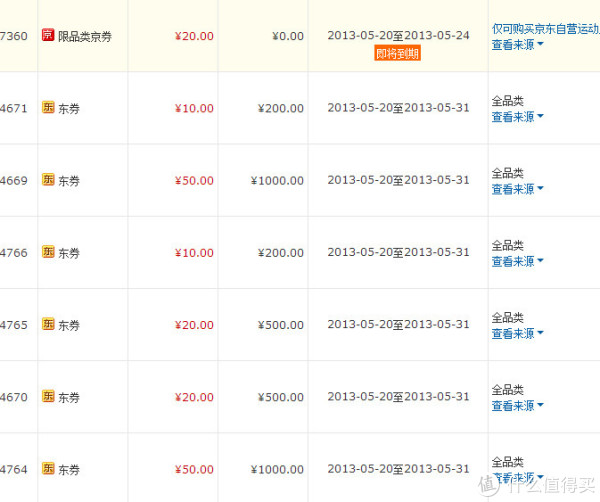Screen dimensions: 600x502
Task: Click the validity date in row 4671
Action: 398,108
